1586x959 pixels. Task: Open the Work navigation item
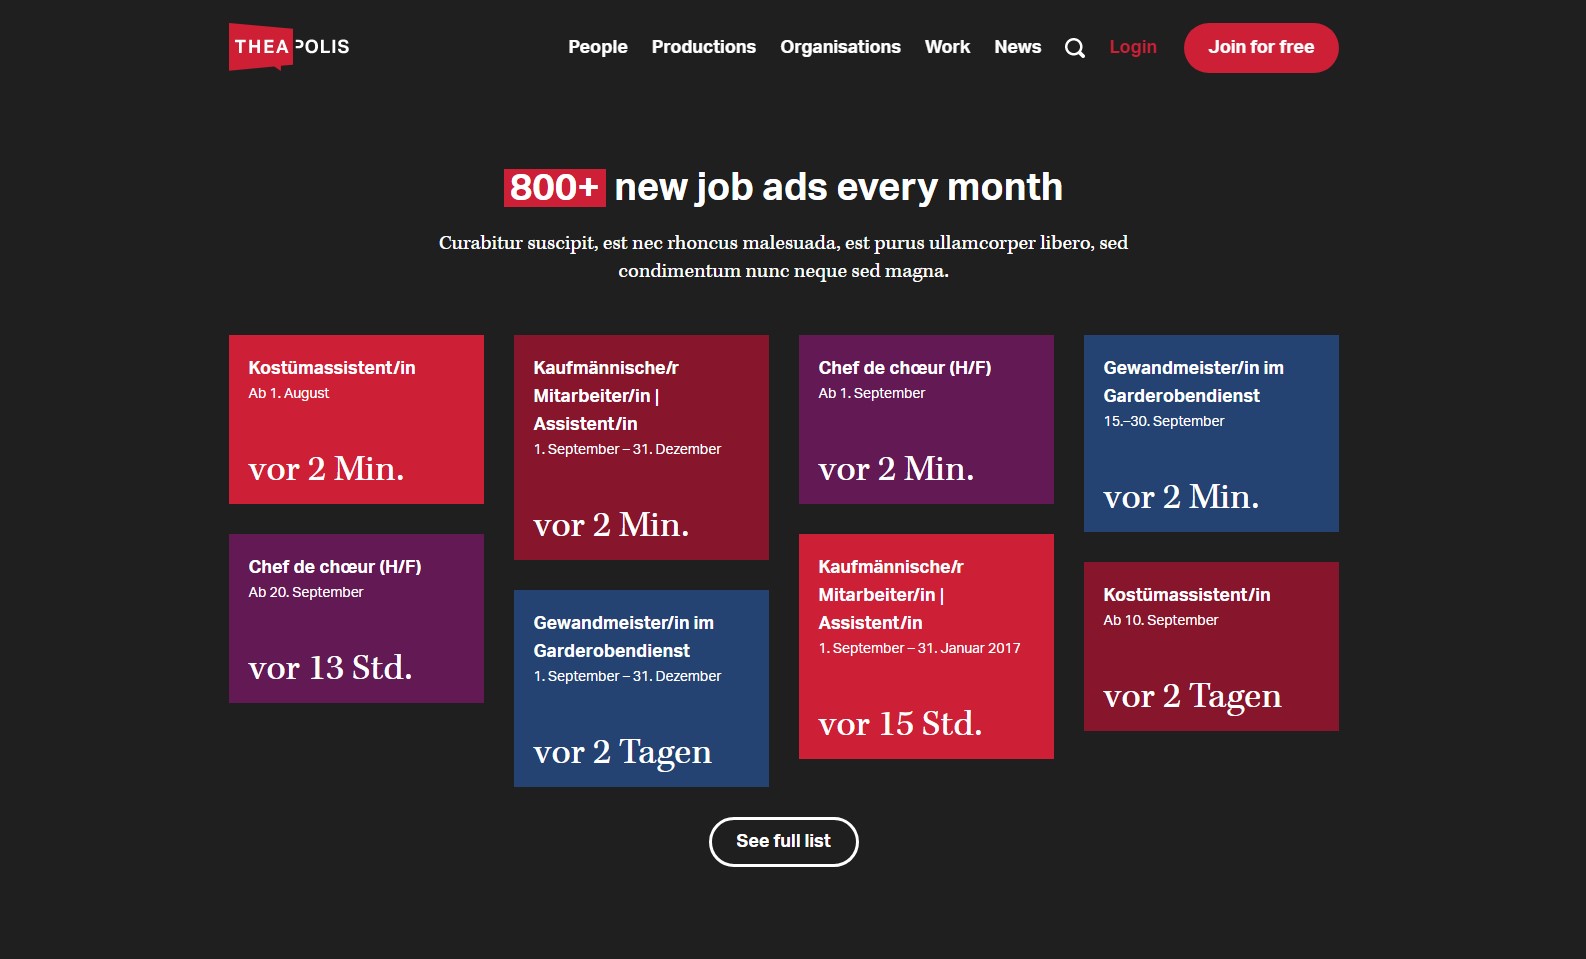coord(947,47)
